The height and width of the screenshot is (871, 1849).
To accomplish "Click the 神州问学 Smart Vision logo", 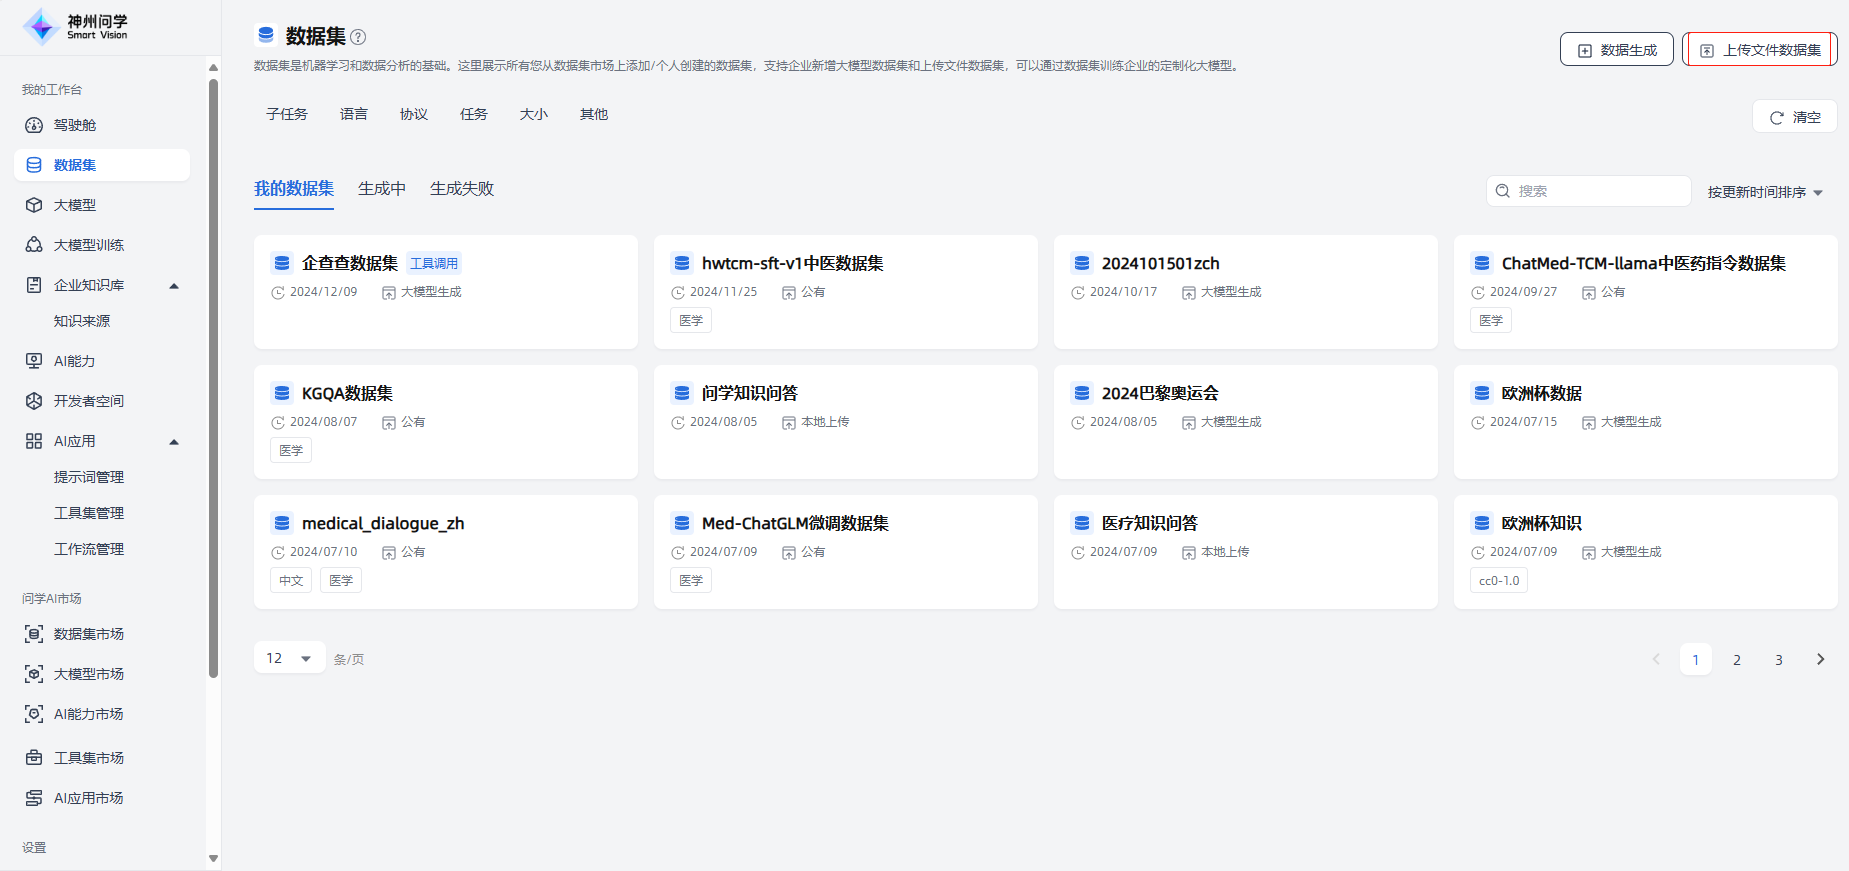I will 76,26.
